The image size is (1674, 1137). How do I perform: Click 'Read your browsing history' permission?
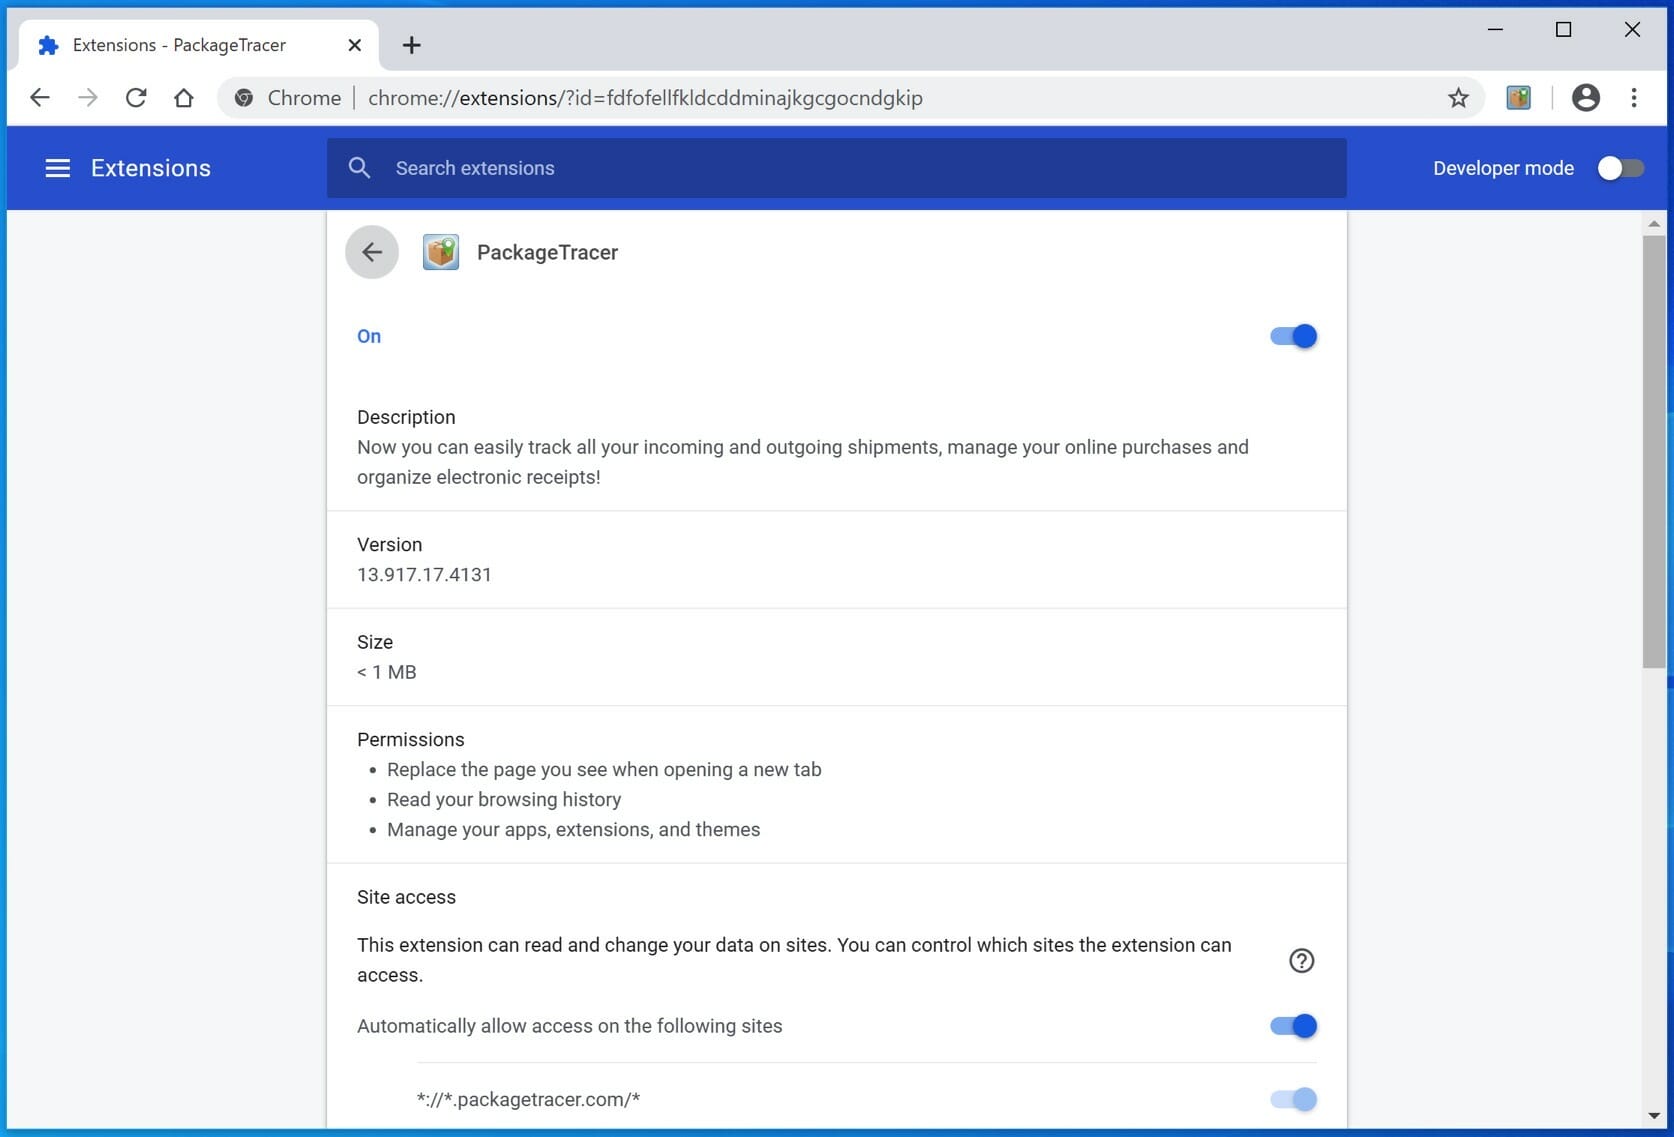click(504, 800)
